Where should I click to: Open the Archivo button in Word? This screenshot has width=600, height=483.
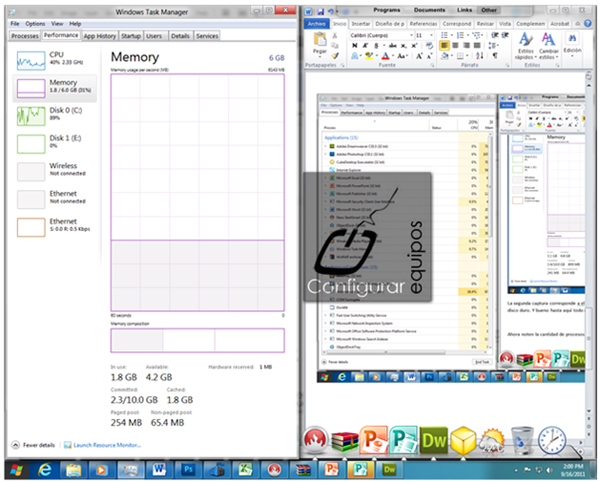click(x=317, y=24)
